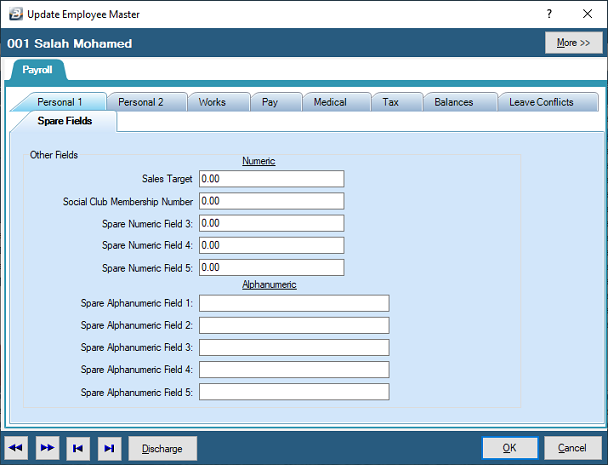Click the Alphanumeric section heading

click(269, 285)
